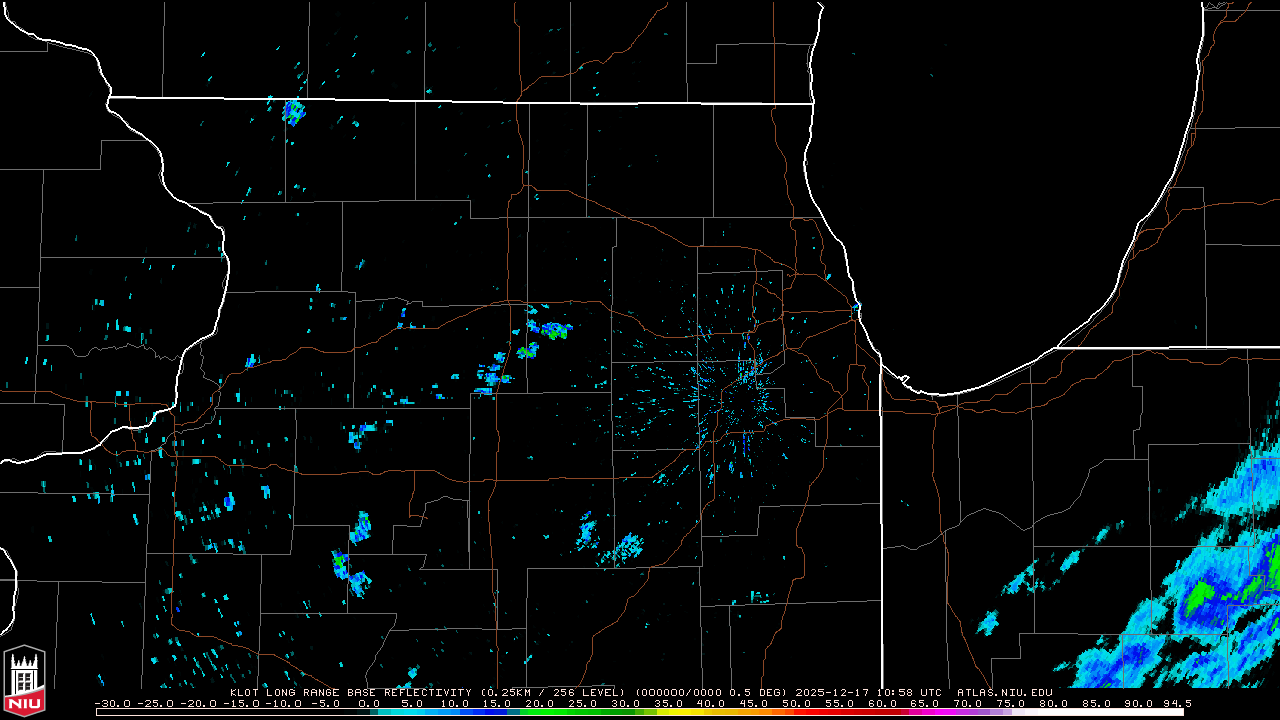
Task: Click the NIU logo
Action: click(24, 683)
